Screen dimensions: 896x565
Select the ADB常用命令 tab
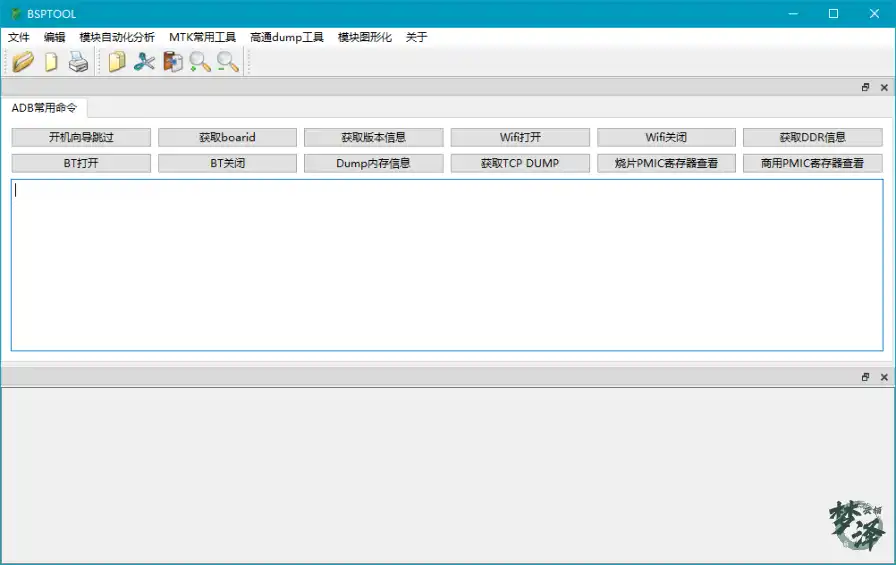(x=44, y=108)
